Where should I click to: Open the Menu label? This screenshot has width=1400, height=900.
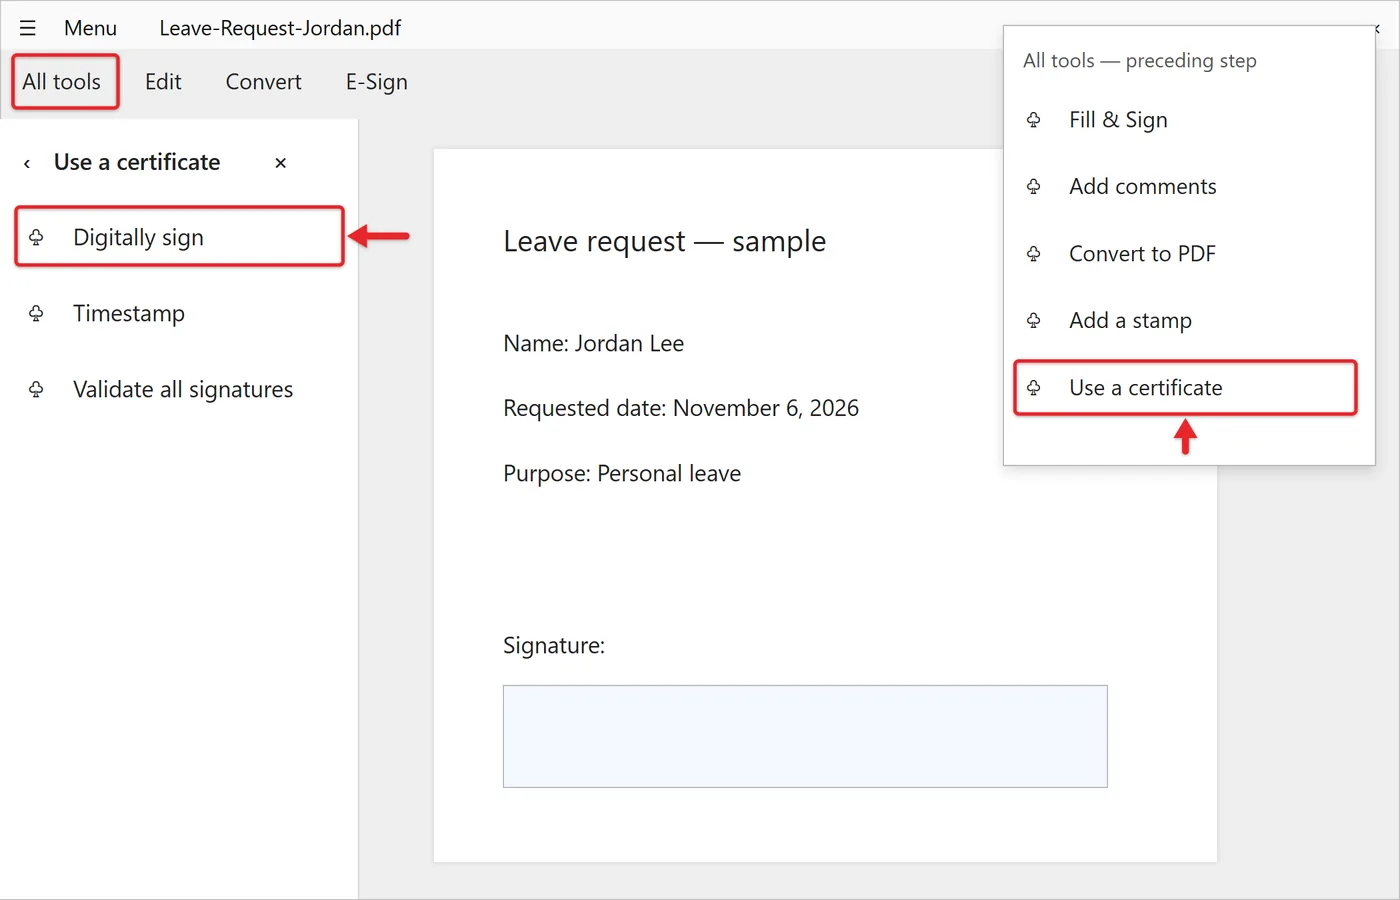pos(90,28)
